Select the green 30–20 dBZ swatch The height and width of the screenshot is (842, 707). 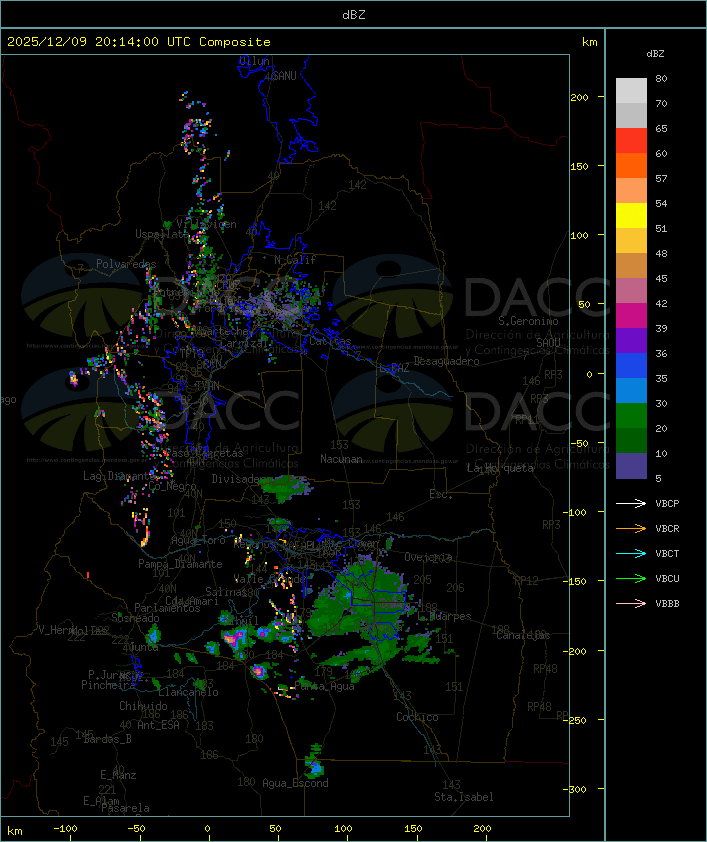pyautogui.click(x=631, y=415)
